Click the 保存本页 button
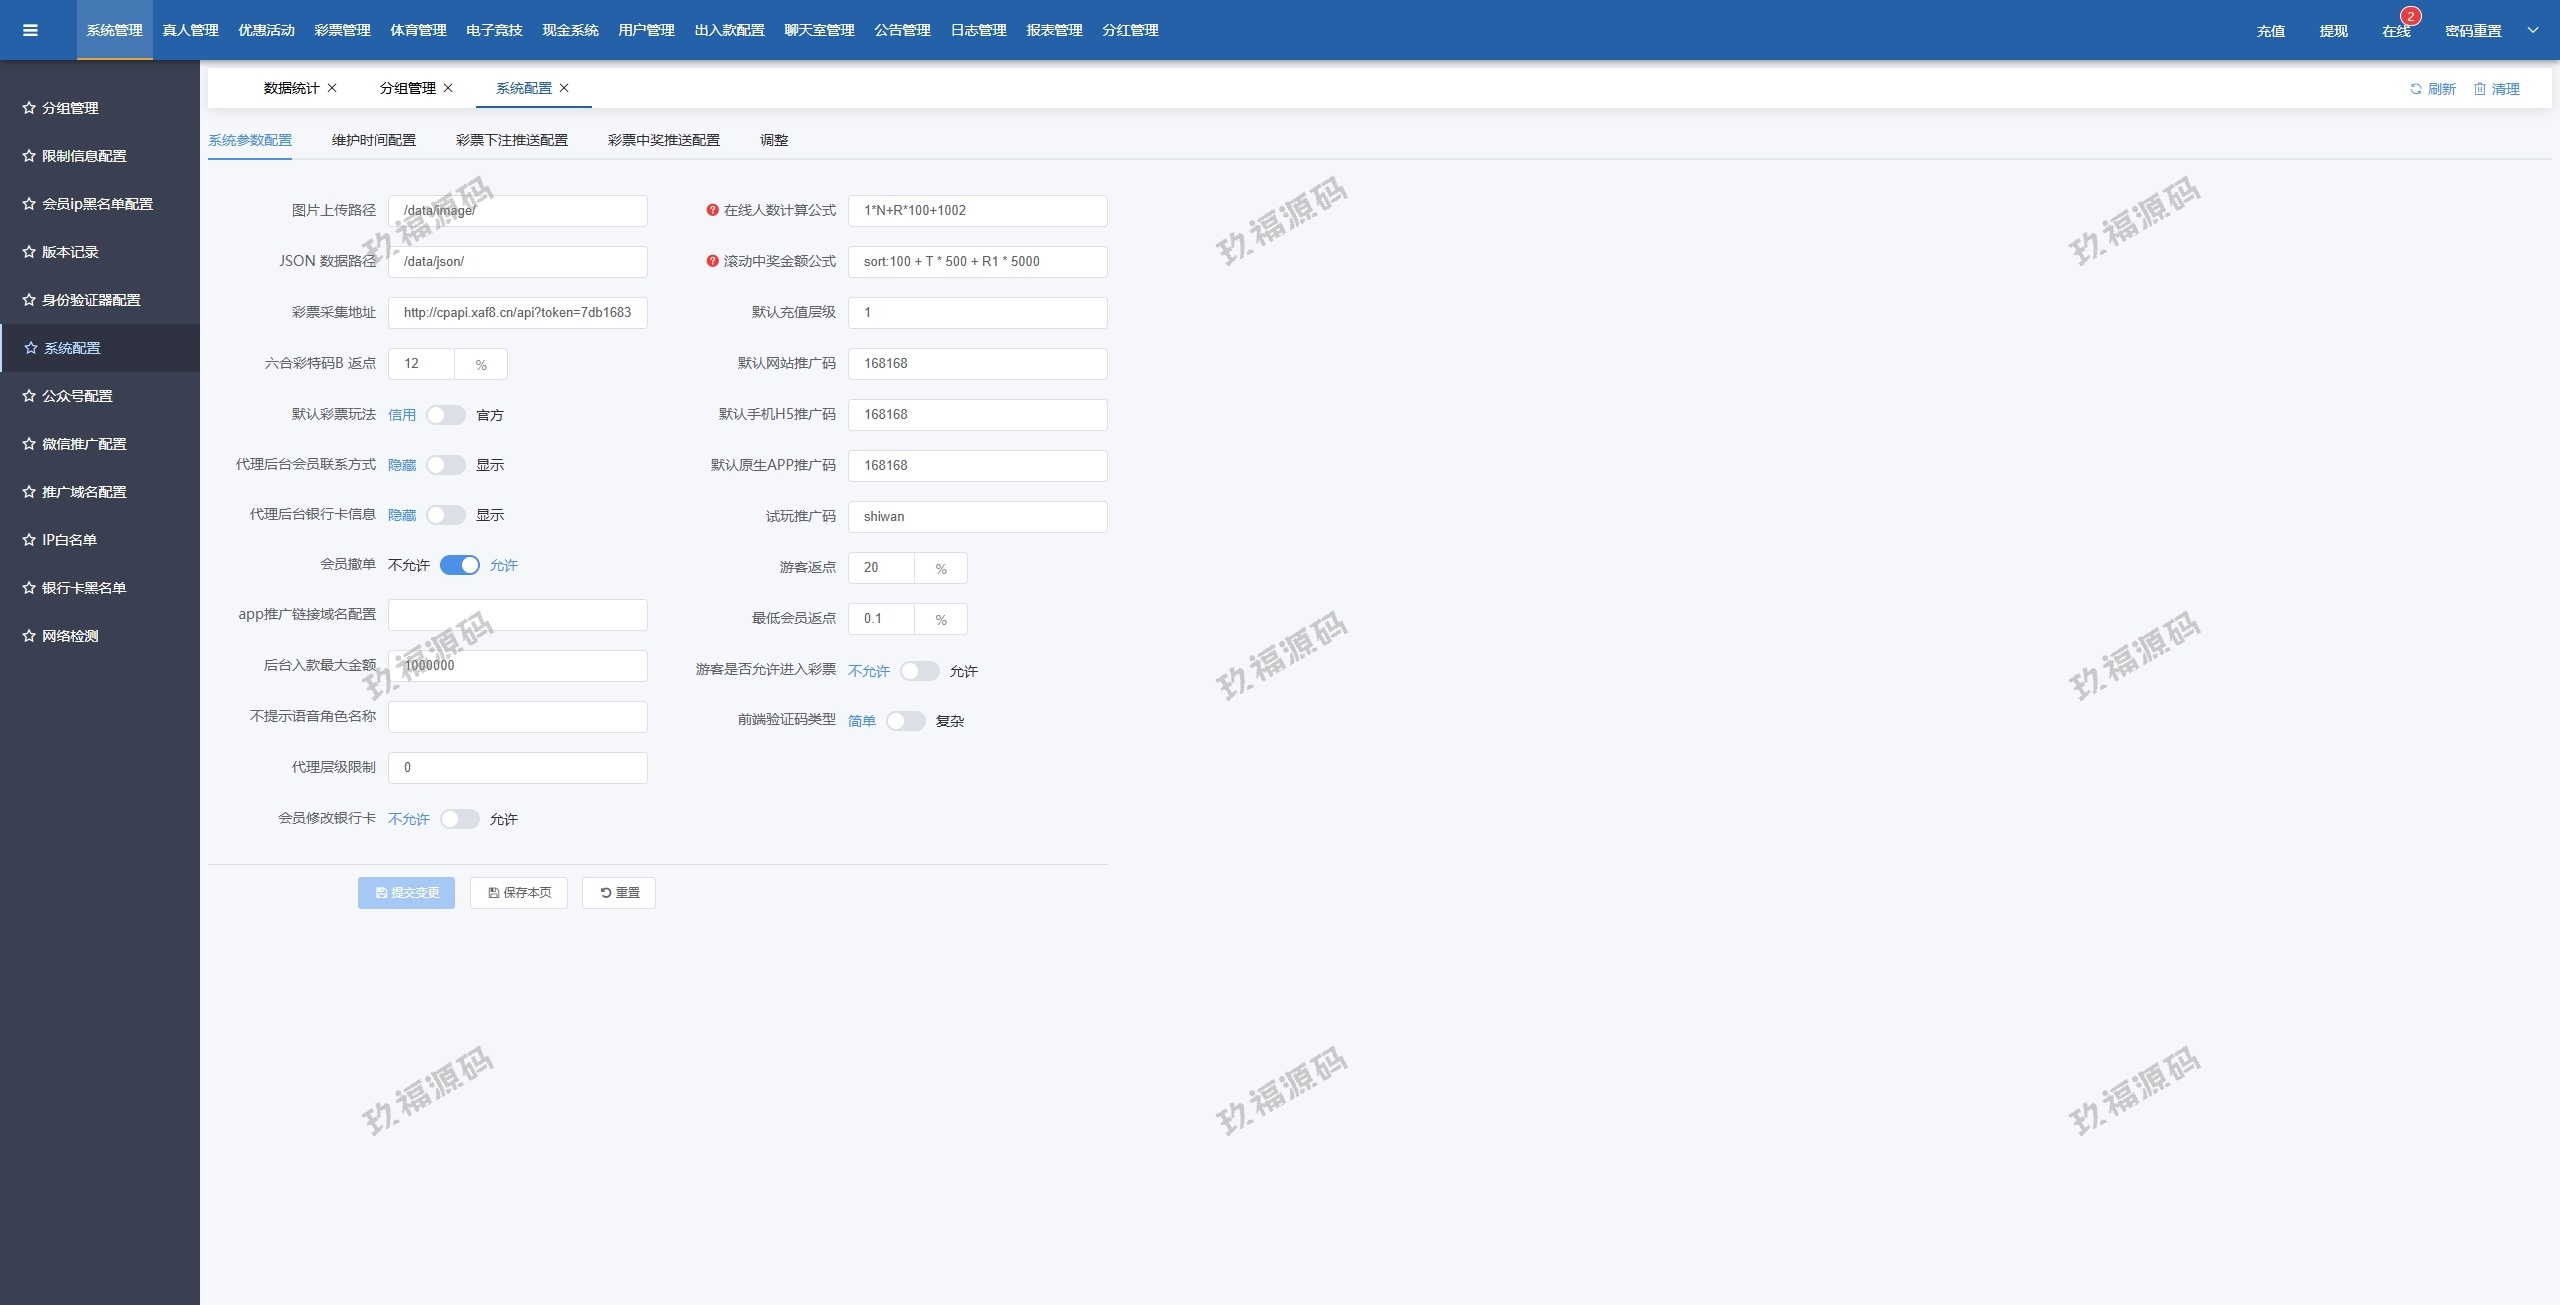This screenshot has height=1305, width=2560. pos(518,893)
